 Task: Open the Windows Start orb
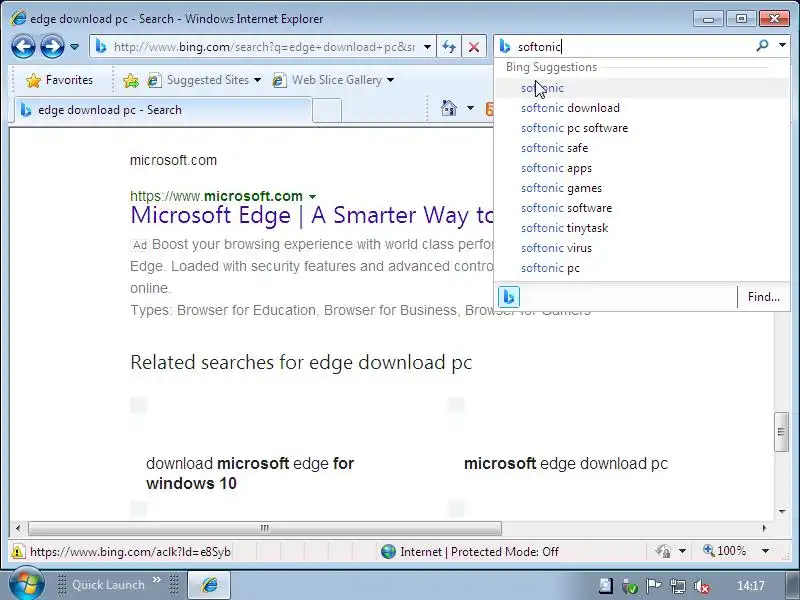(27, 584)
